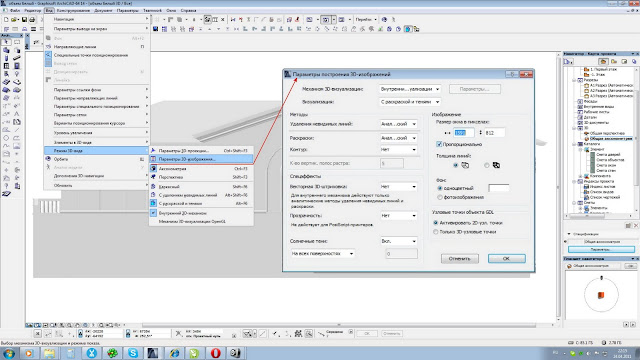Select Только 3D узловые точки radio
Viewport: 640px width, 360px height.
[436, 232]
